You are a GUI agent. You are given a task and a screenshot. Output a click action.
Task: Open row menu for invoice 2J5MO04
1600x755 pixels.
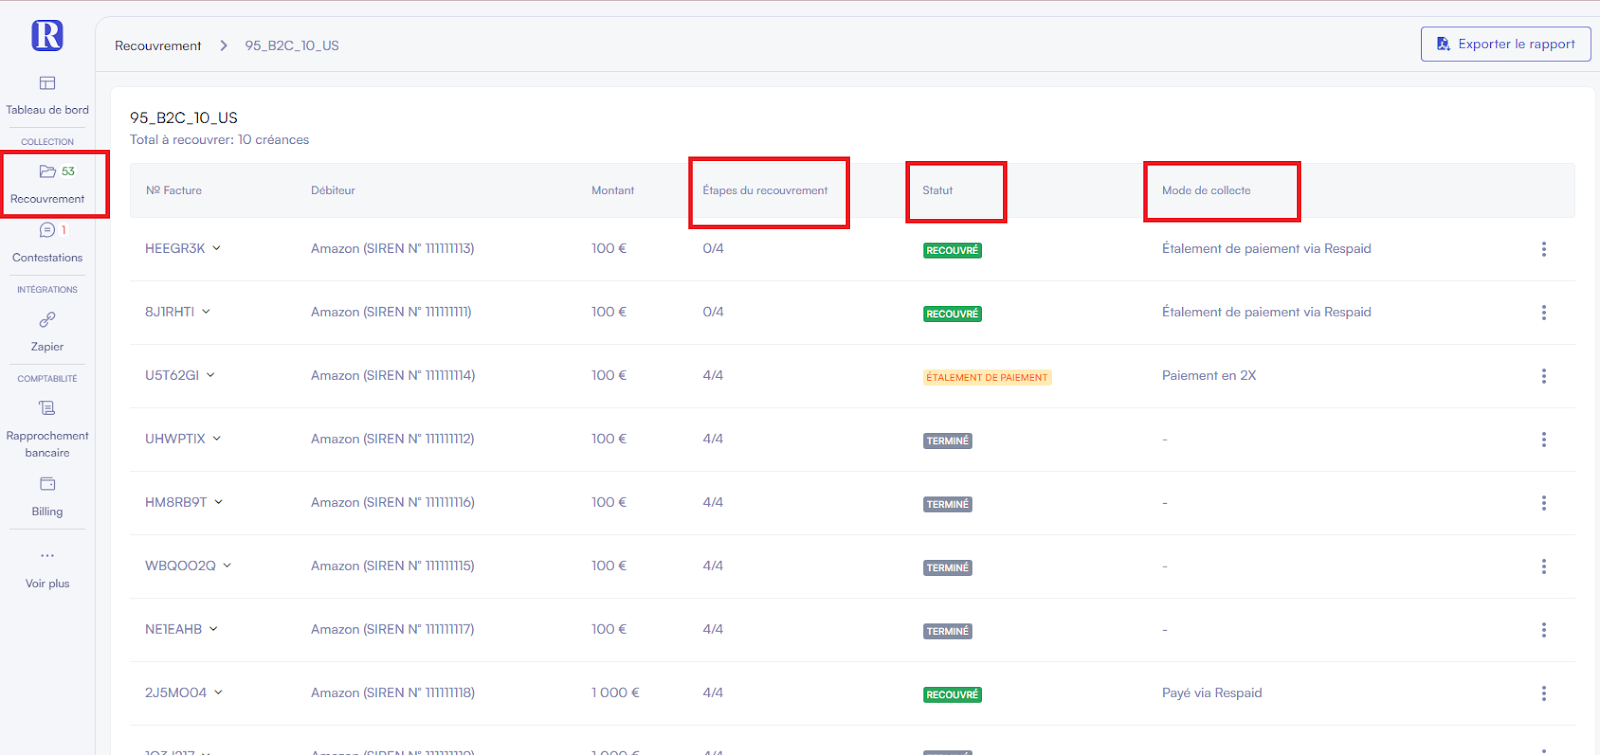(x=1544, y=693)
